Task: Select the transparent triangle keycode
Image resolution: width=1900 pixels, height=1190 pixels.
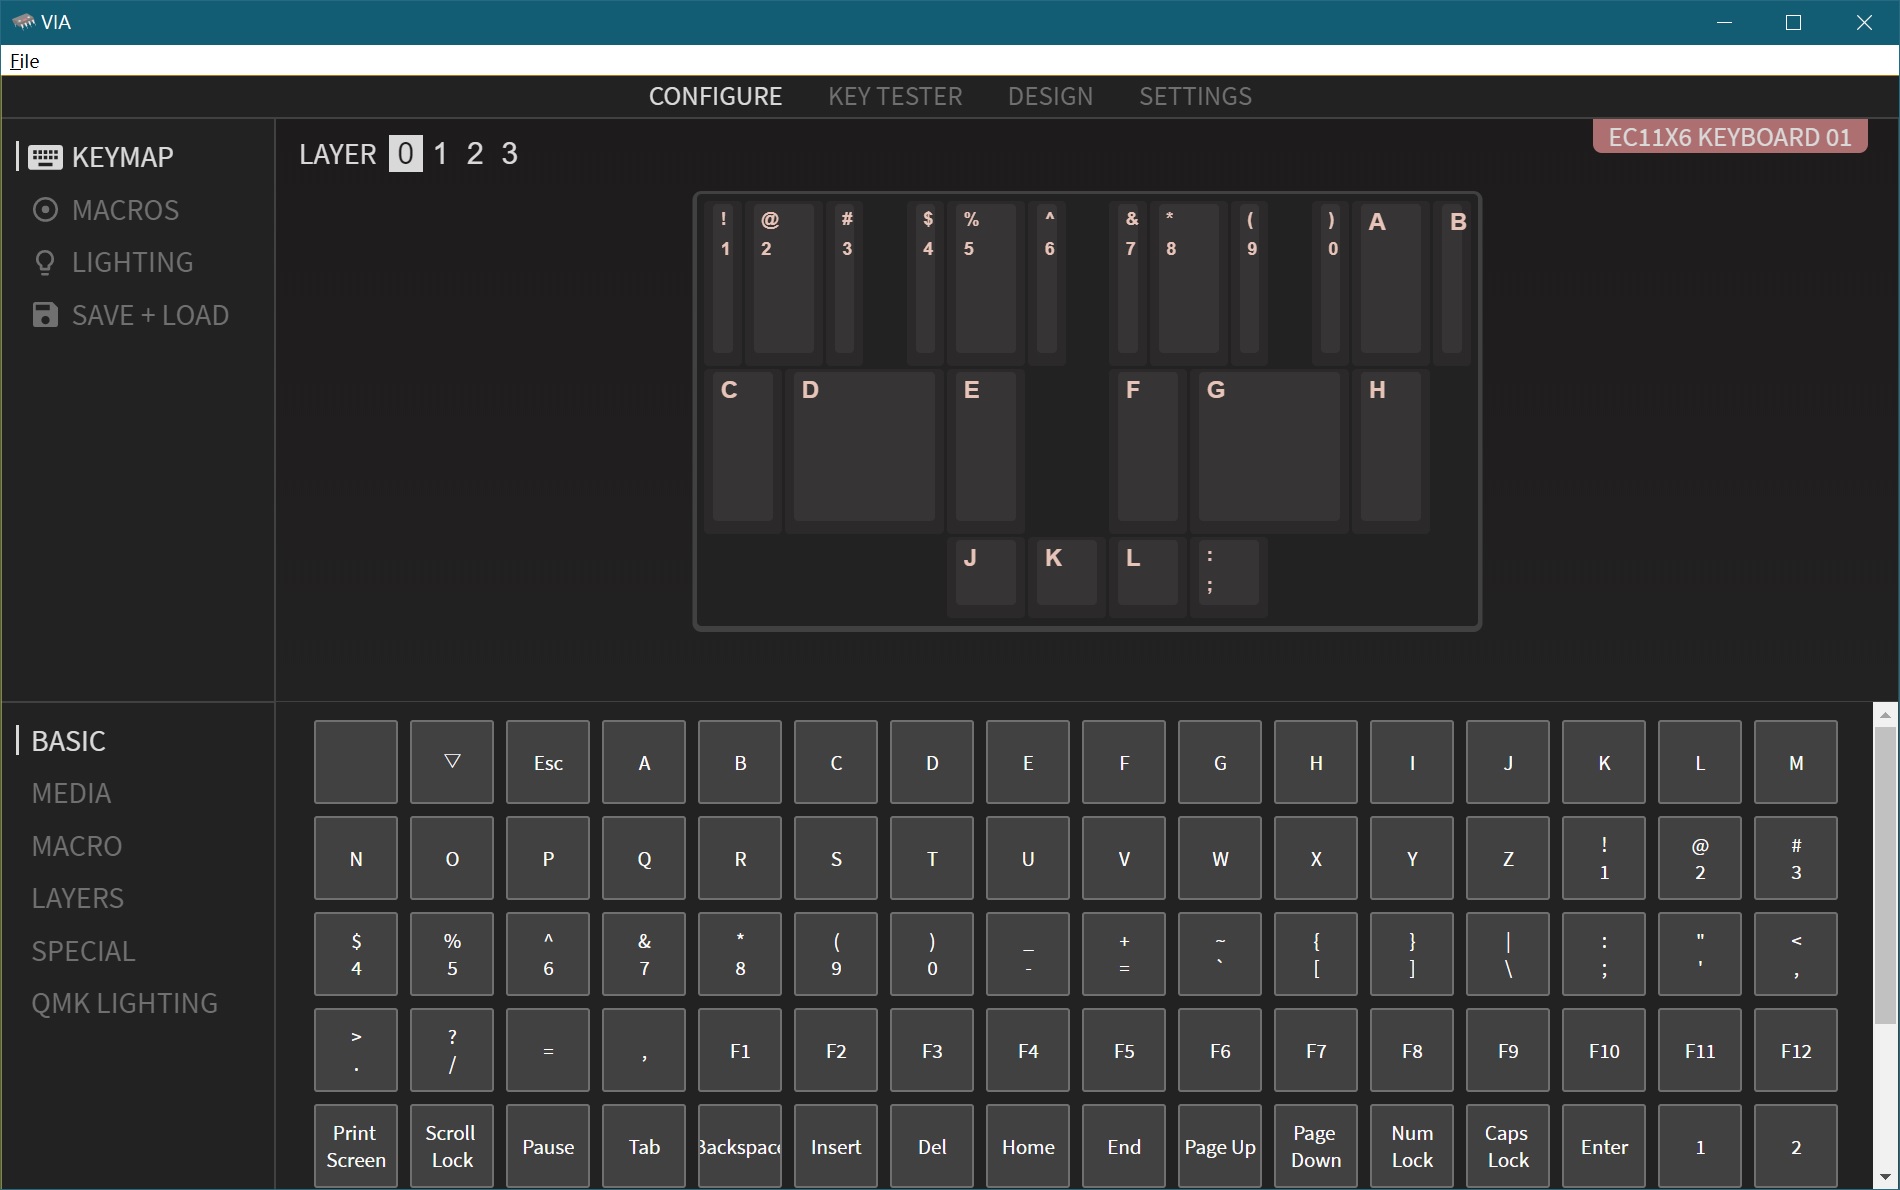Action: (452, 762)
